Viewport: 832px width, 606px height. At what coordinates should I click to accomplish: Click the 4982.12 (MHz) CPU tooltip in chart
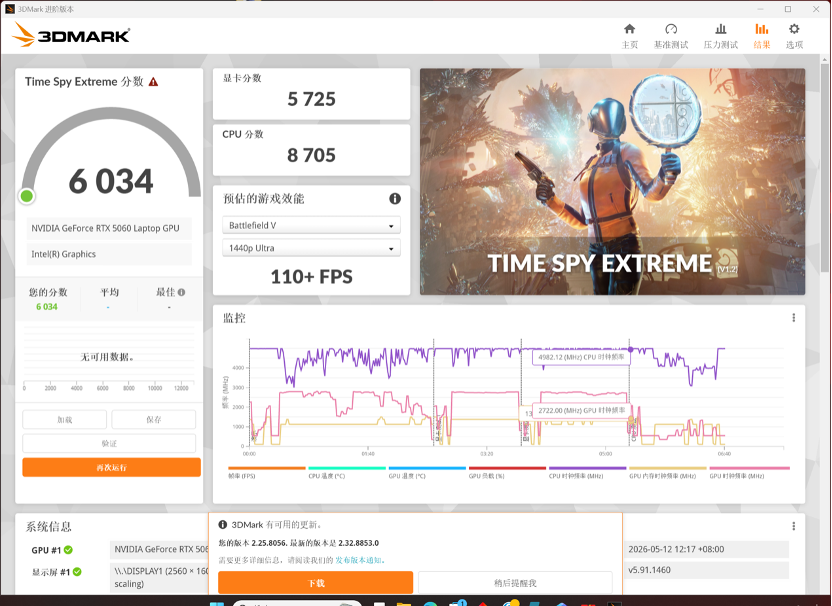pos(581,357)
